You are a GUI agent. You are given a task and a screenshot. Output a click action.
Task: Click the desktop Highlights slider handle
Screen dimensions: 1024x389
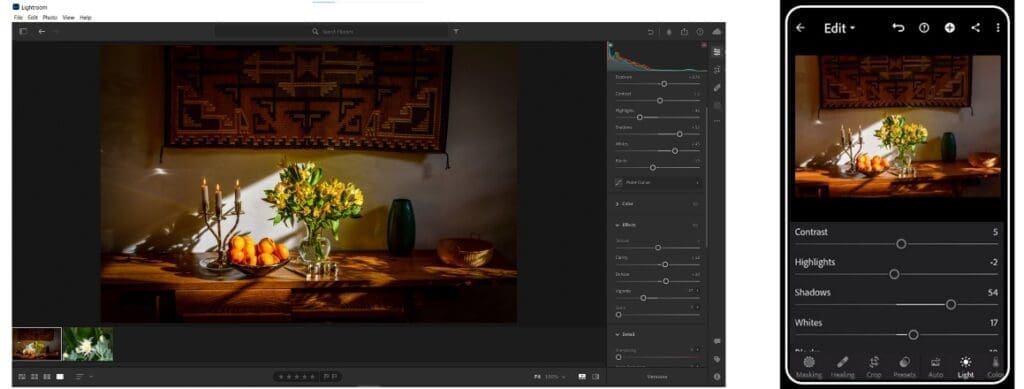point(639,117)
